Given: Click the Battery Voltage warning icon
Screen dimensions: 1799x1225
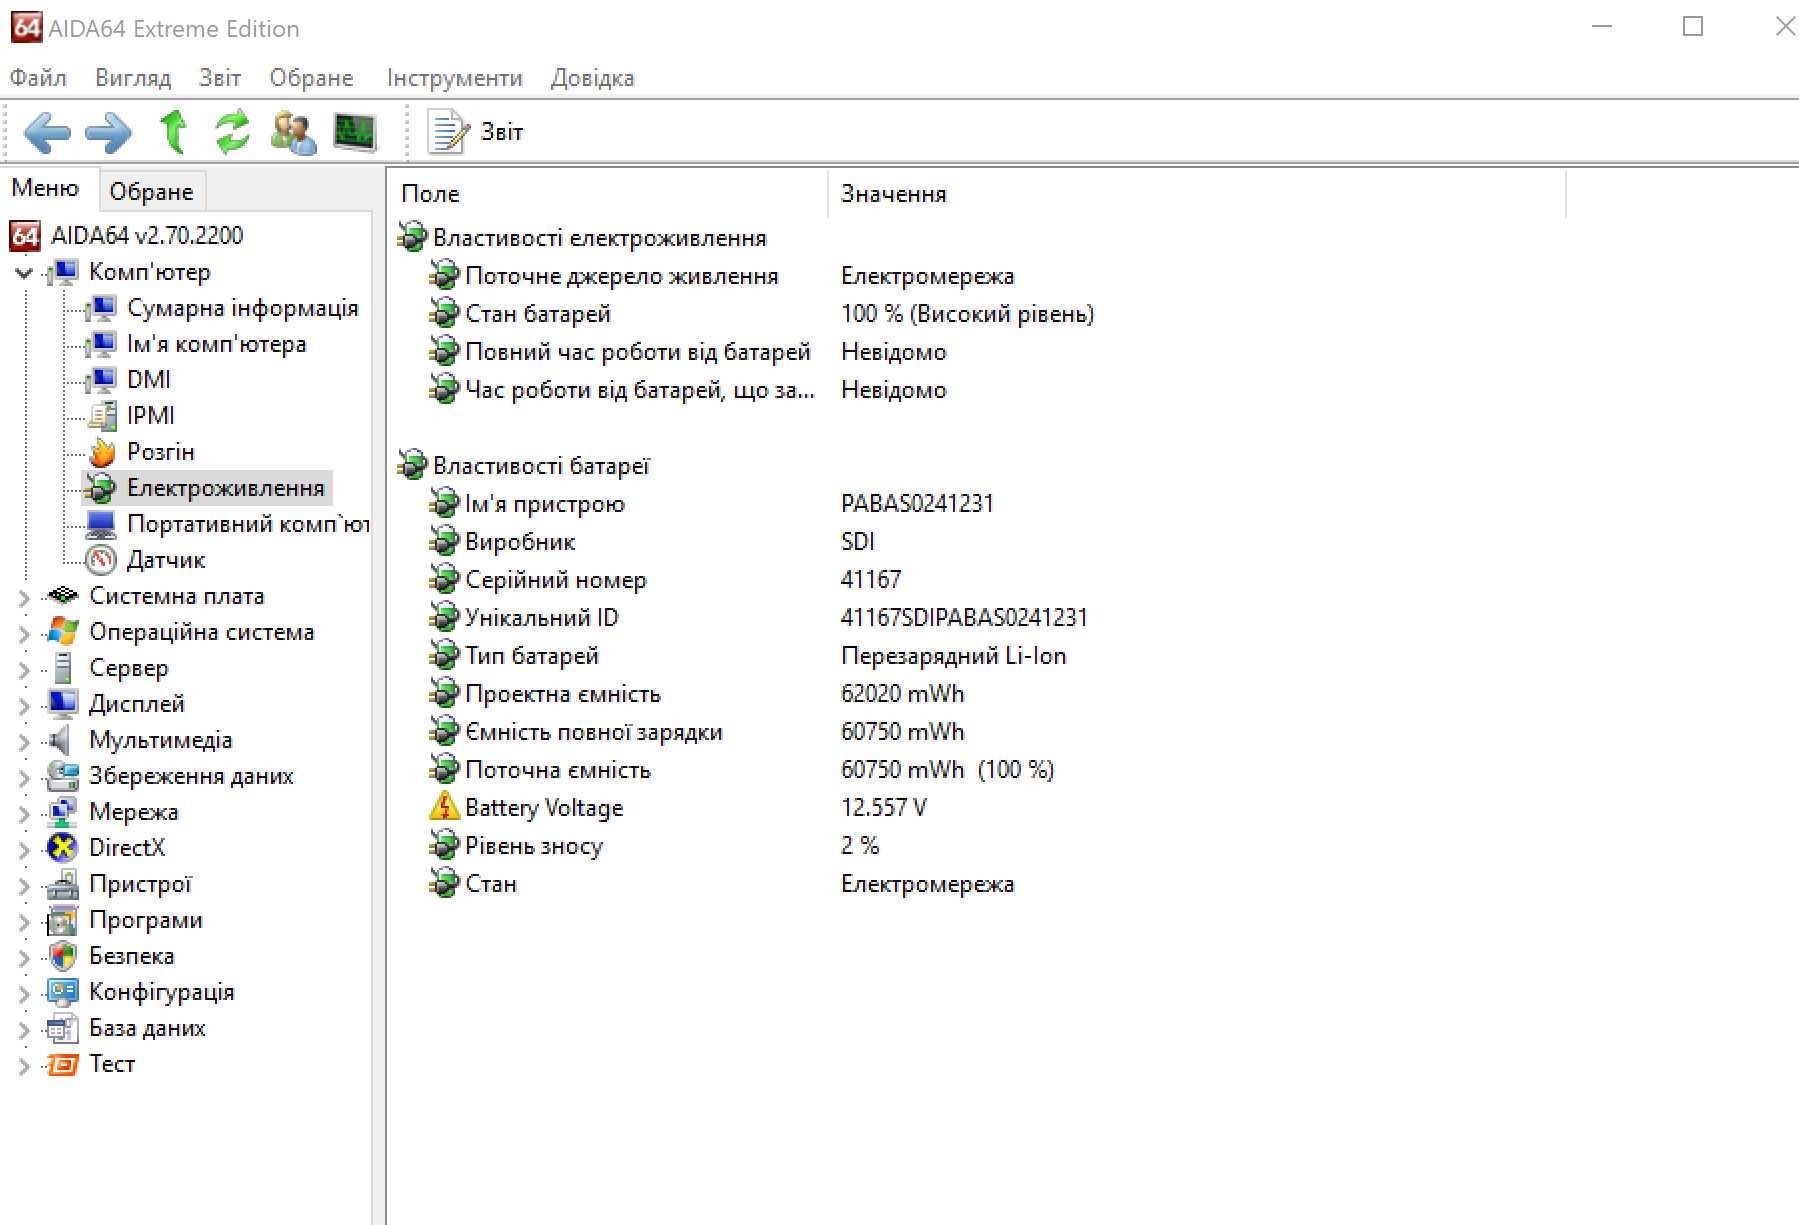Looking at the screenshot, I should (x=444, y=807).
